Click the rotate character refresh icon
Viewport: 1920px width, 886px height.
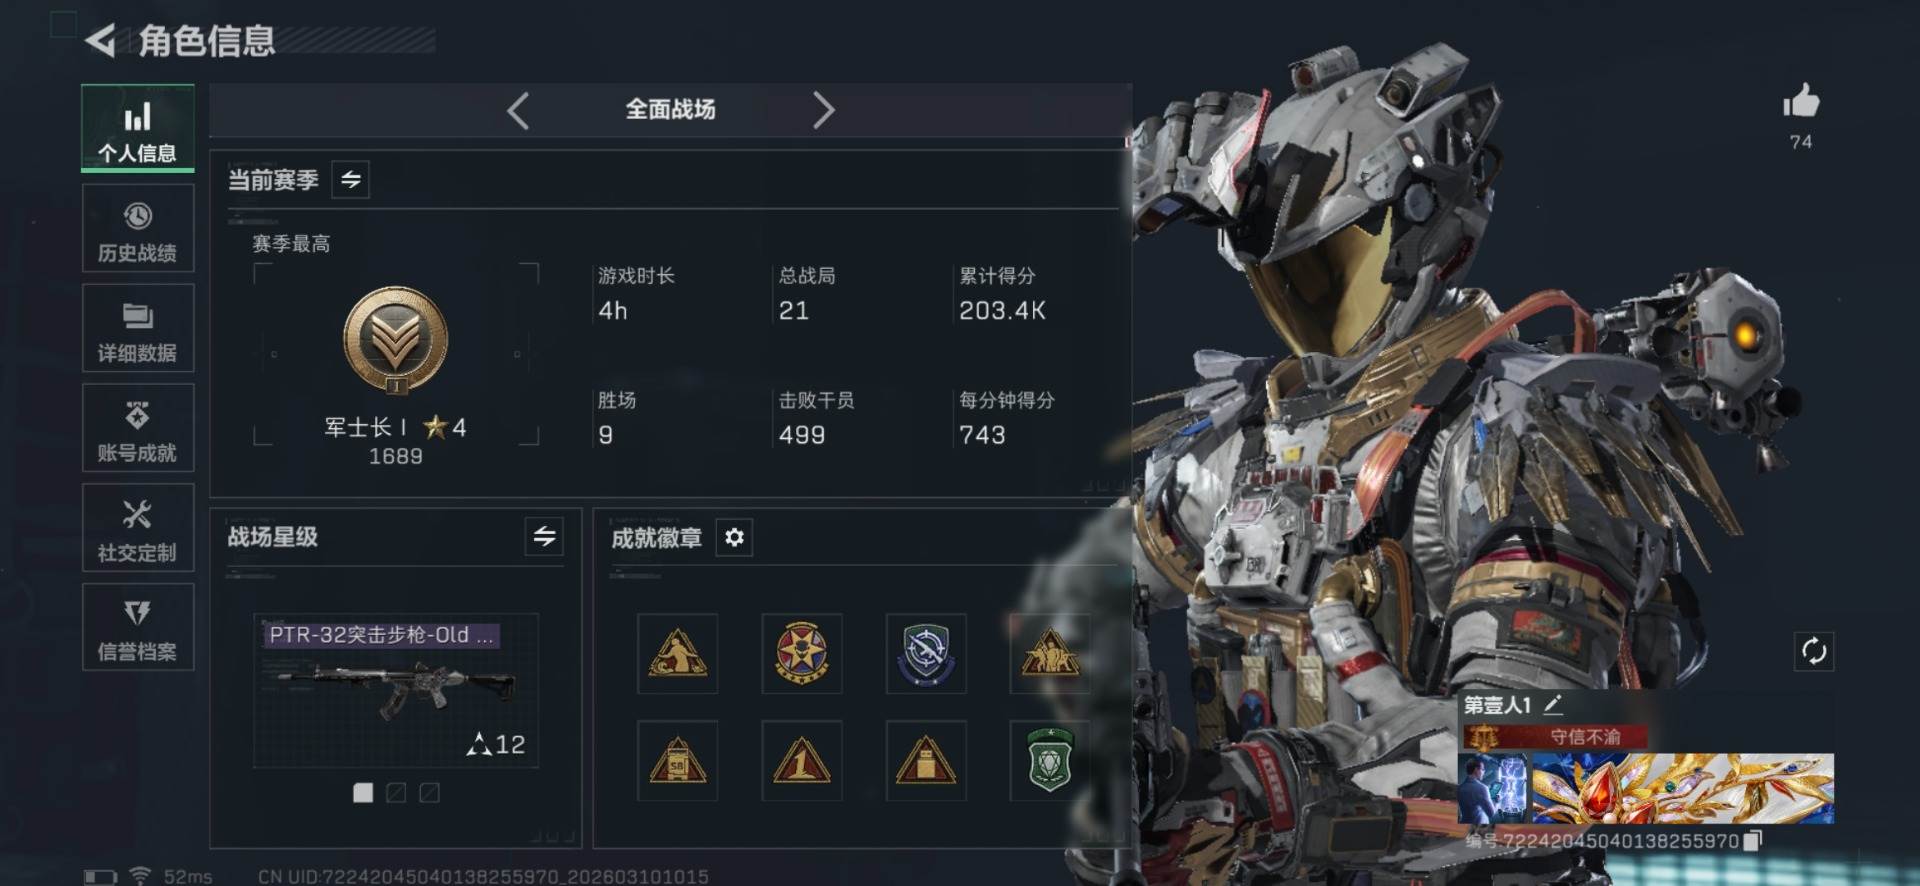[x=1814, y=652]
